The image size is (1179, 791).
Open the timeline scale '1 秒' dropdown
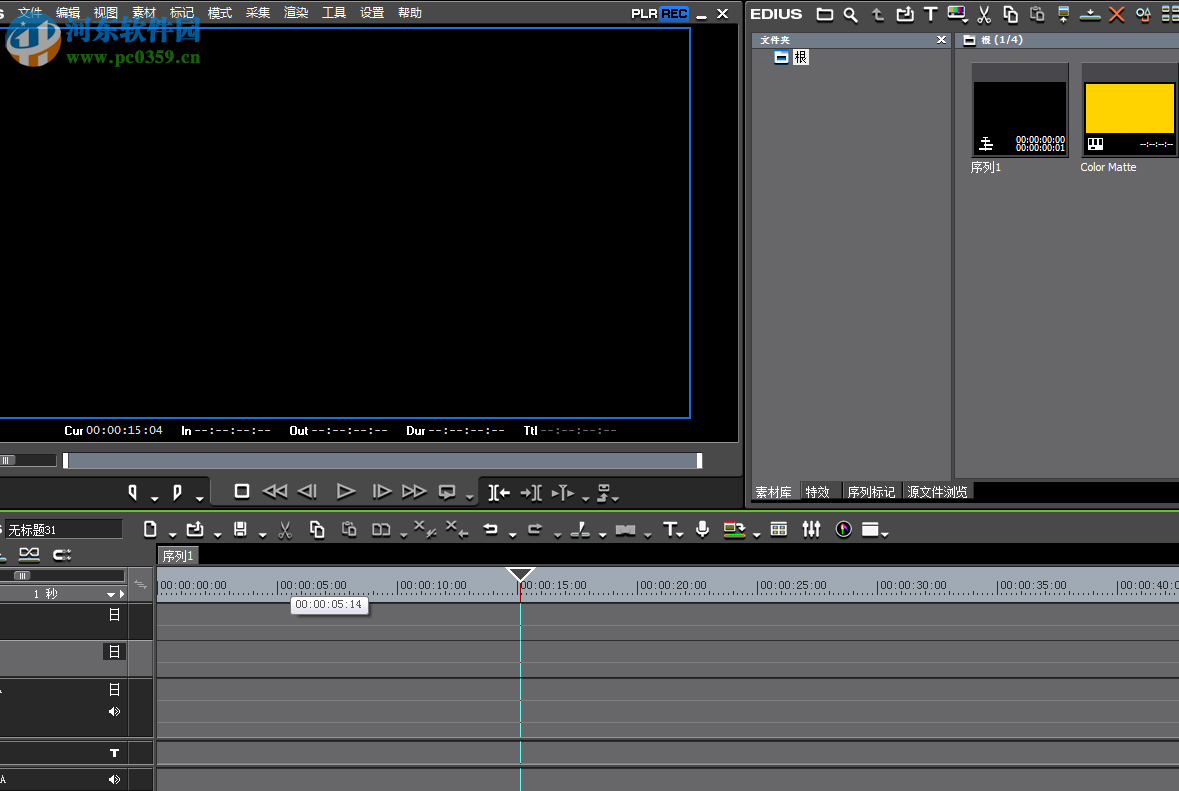click(x=110, y=594)
